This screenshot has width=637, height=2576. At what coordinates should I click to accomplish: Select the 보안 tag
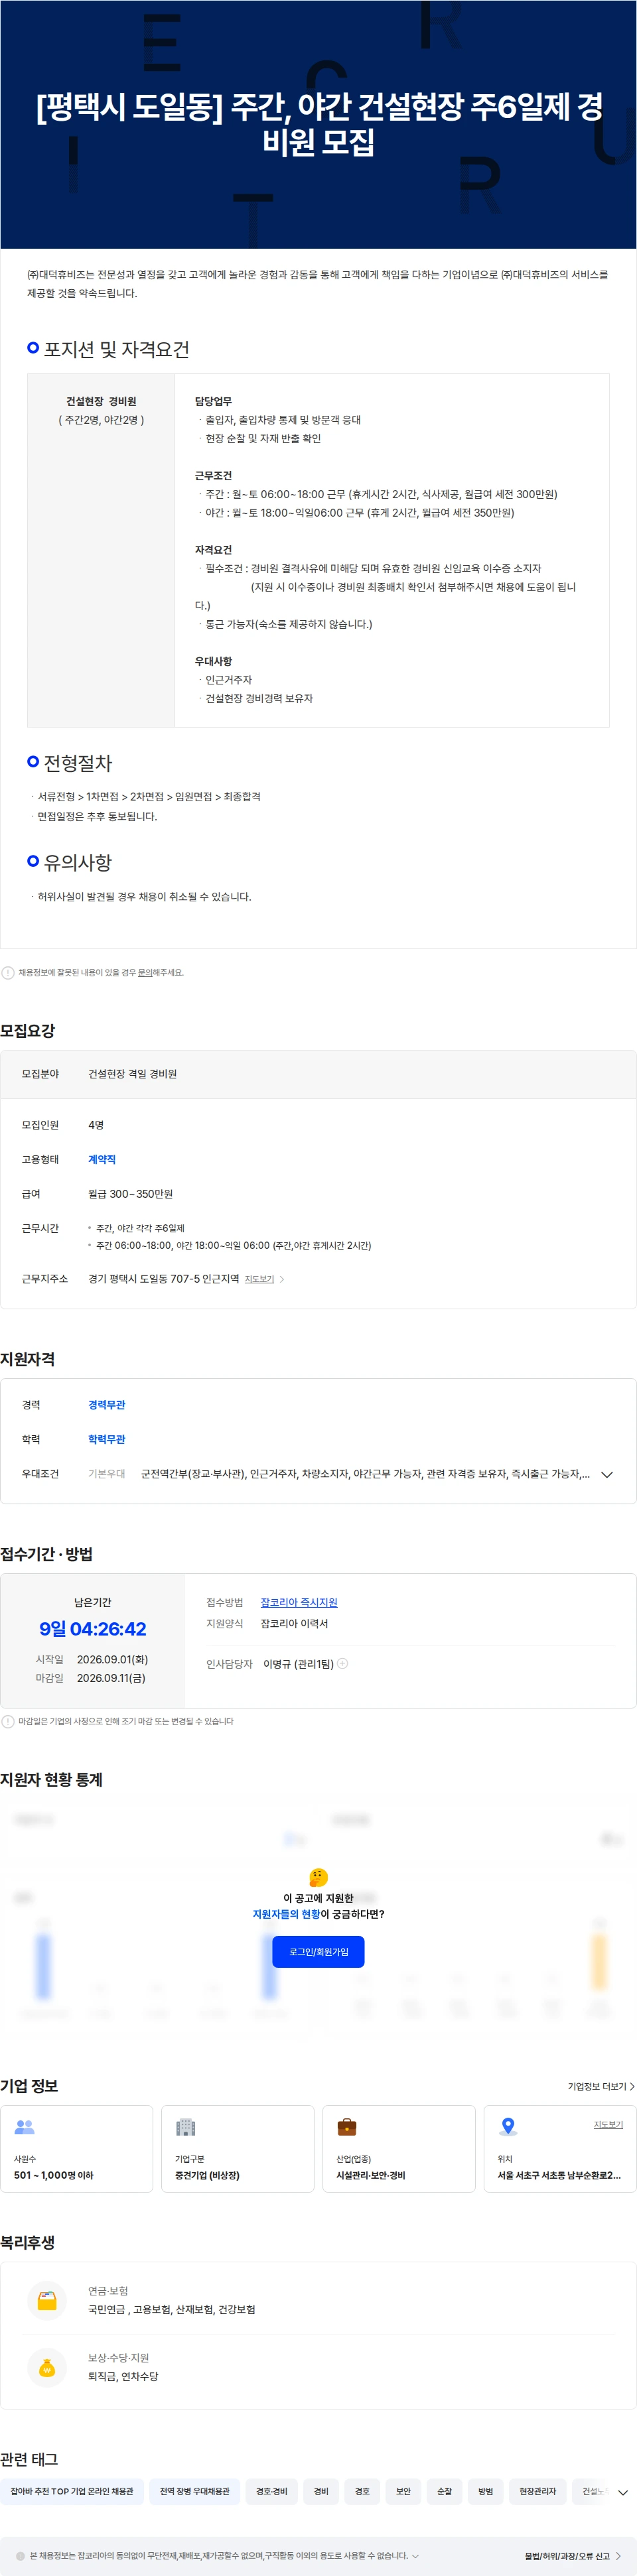pyautogui.click(x=403, y=2491)
